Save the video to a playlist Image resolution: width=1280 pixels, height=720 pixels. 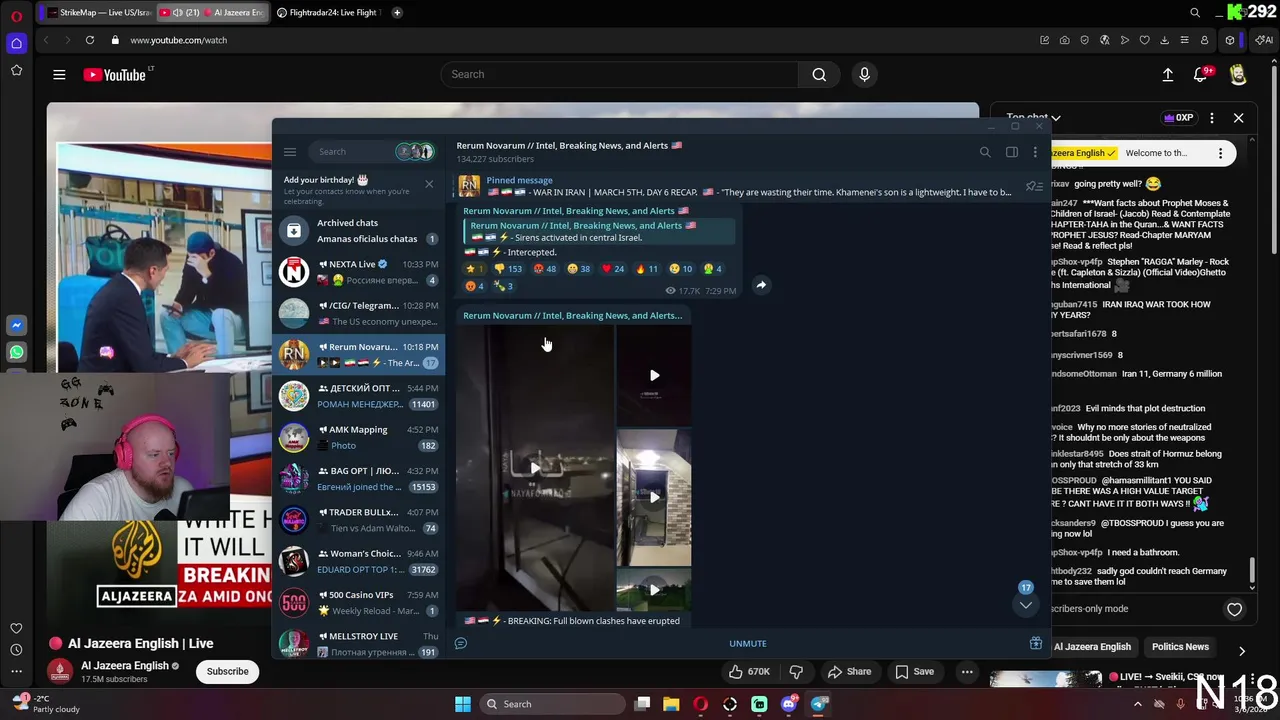914,671
